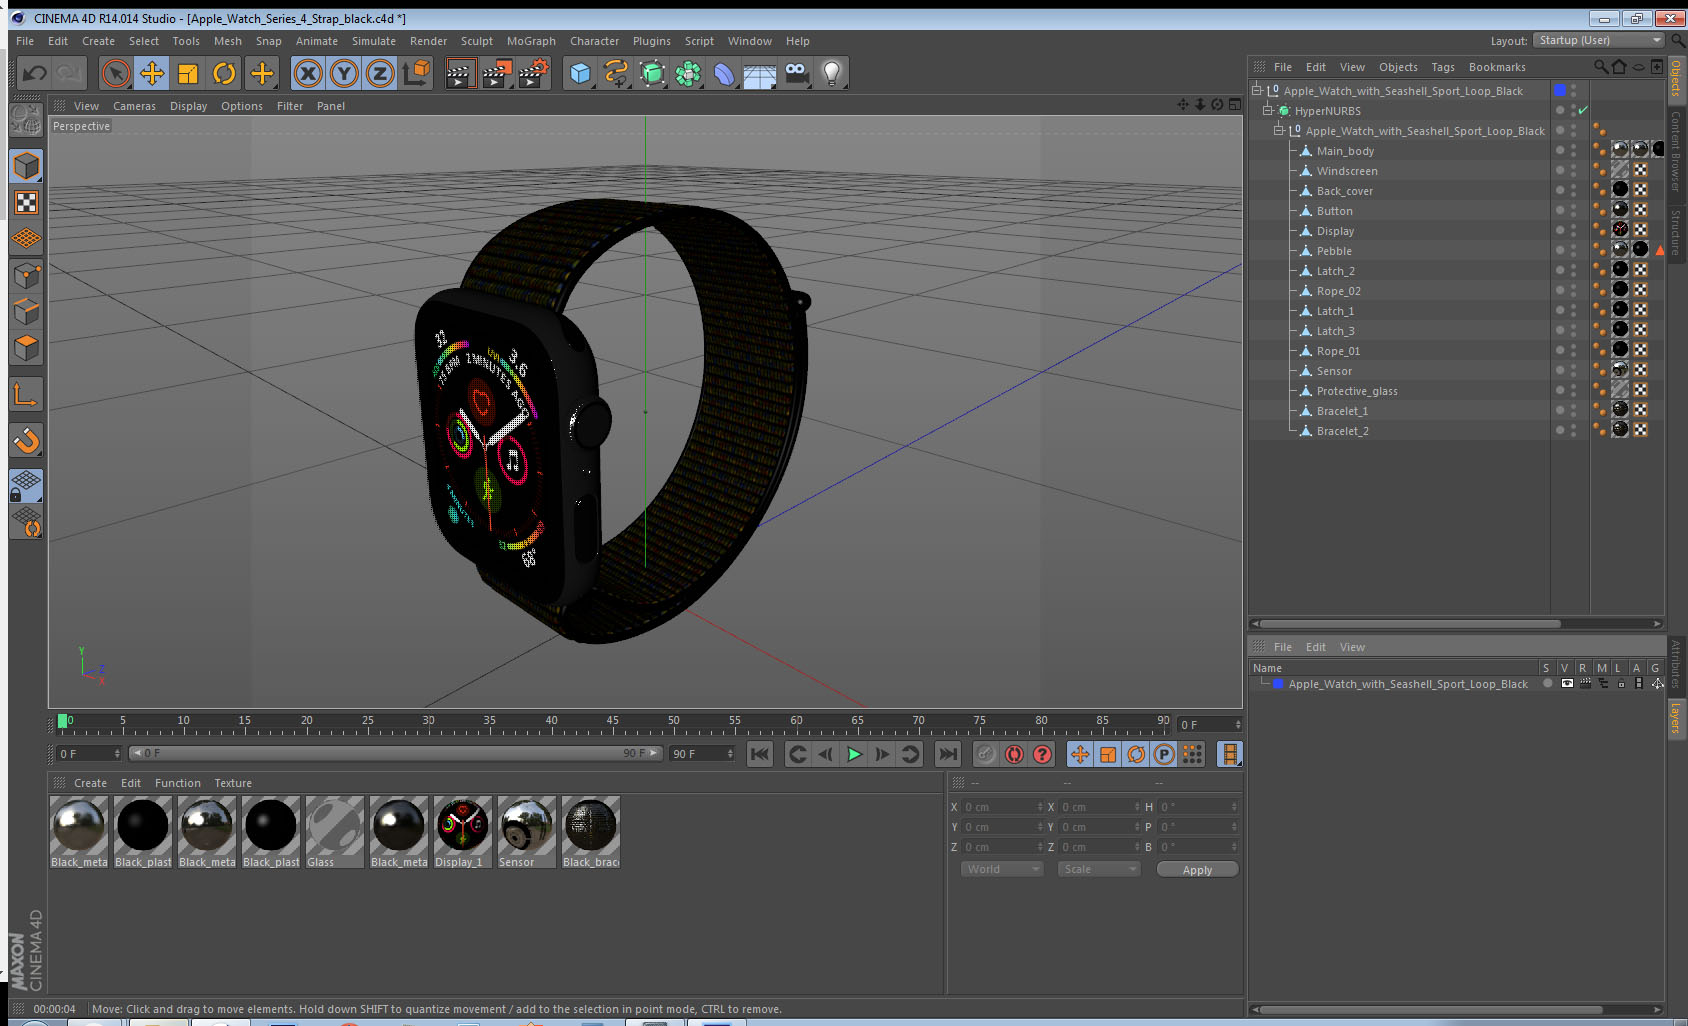Click the preview range slider bar

[396, 753]
